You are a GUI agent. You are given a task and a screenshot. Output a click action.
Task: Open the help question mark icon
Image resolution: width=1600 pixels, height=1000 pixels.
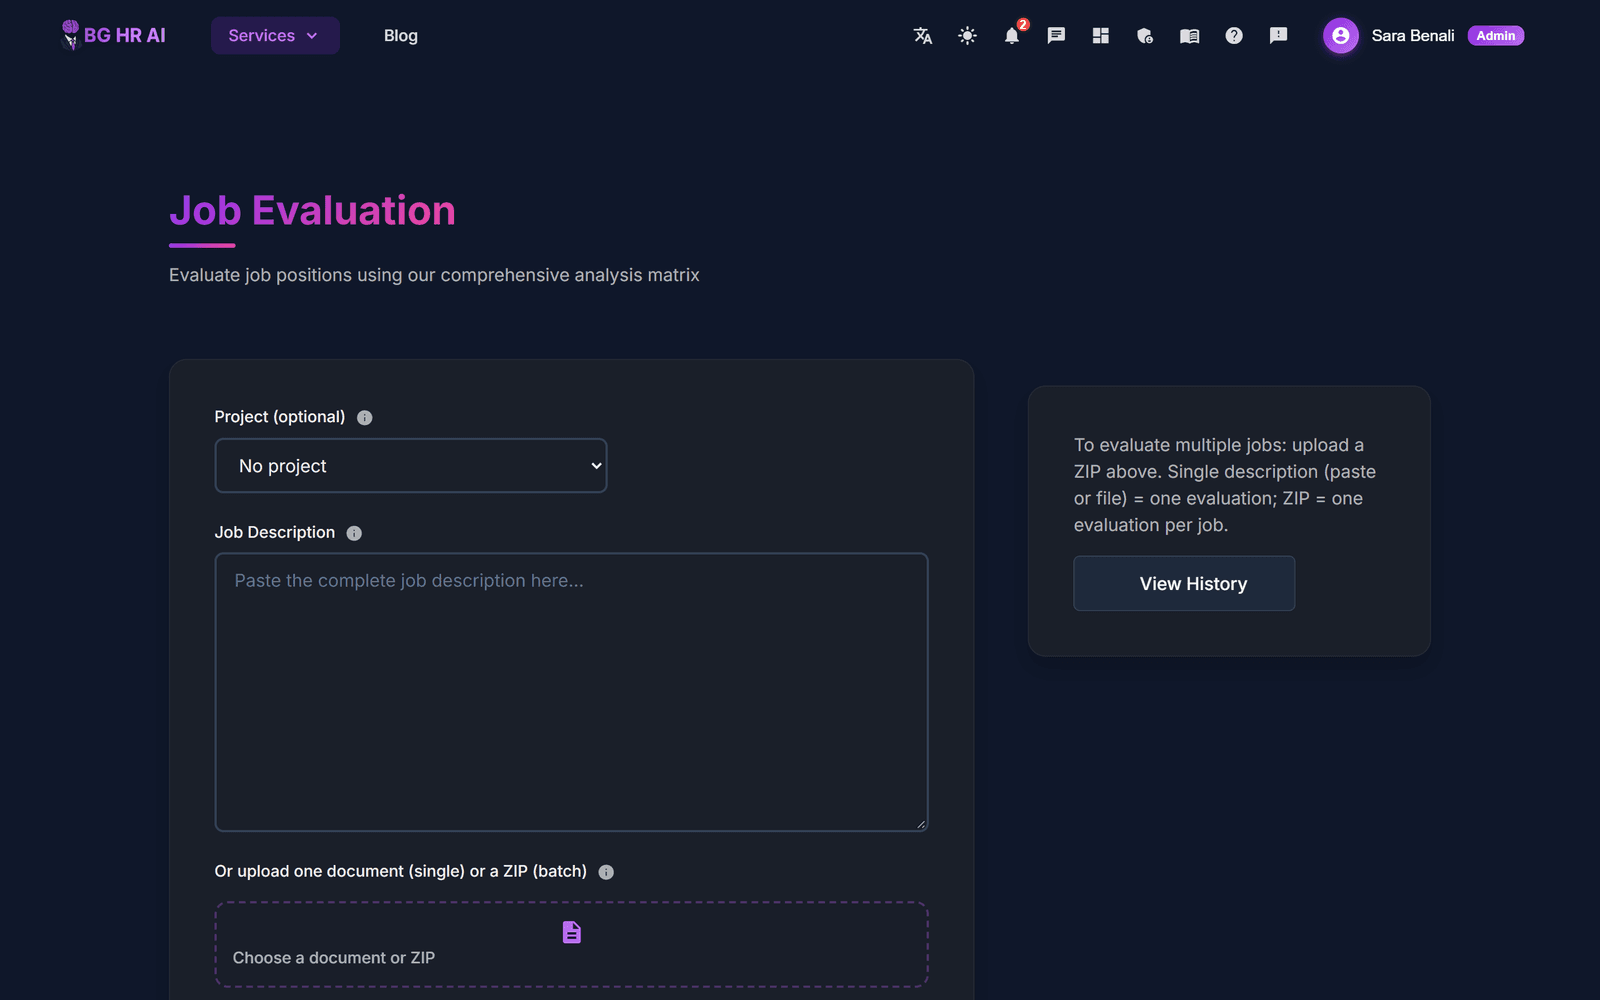tap(1234, 36)
